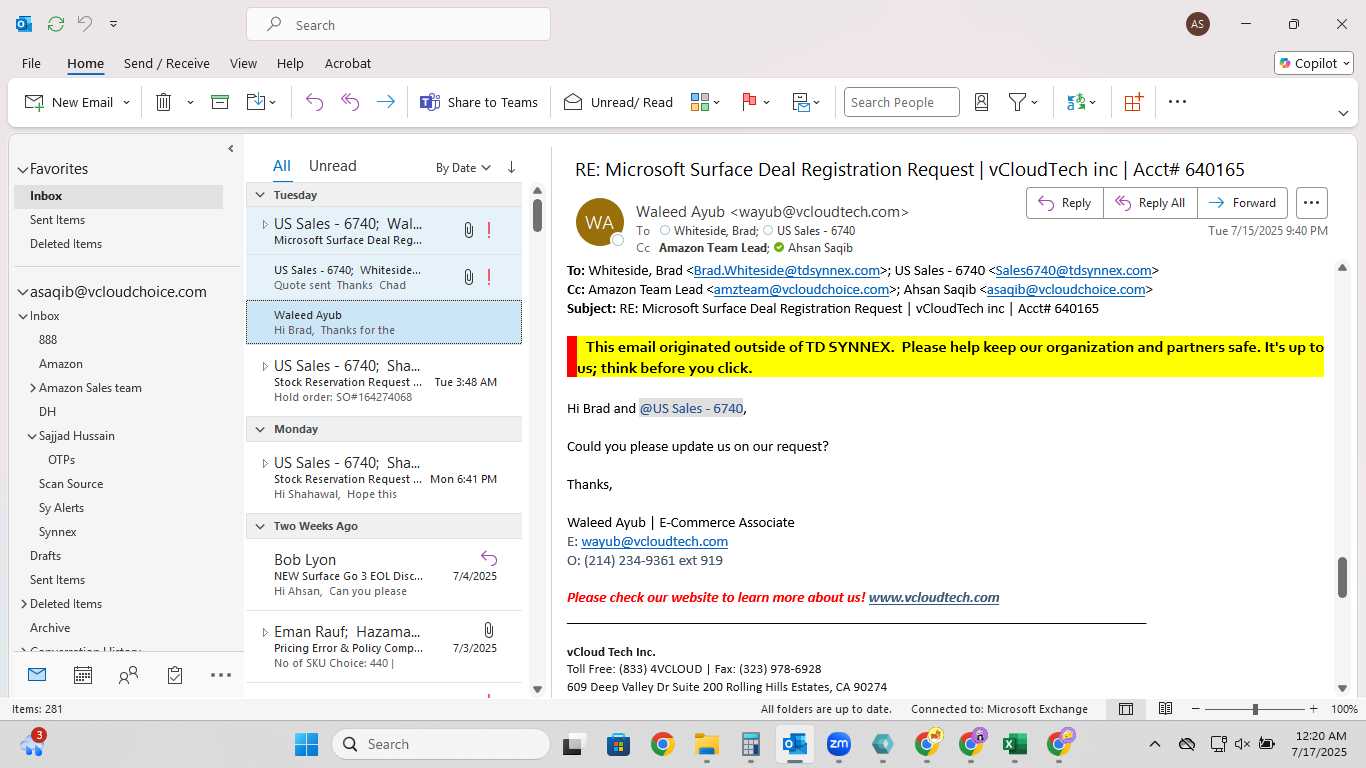Collapse the folder pane arrow
Image resolution: width=1366 pixels, height=768 pixels.
coord(231,149)
